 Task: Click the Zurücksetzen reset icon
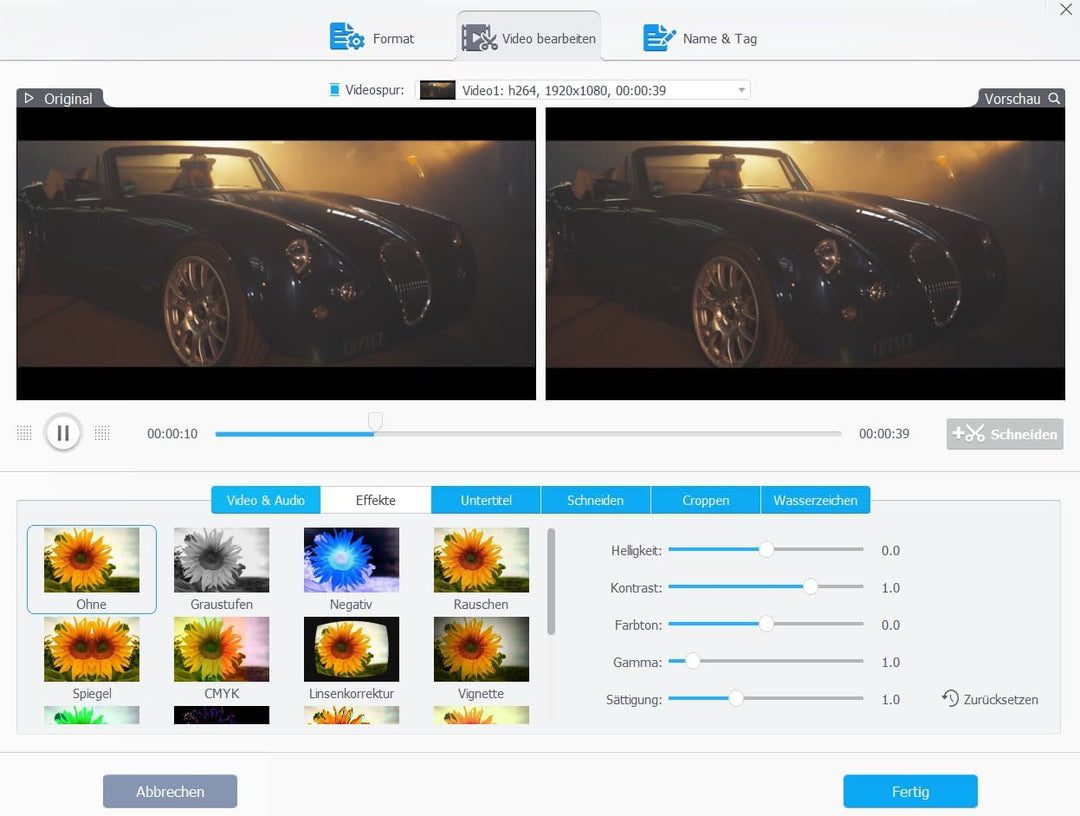click(x=950, y=698)
